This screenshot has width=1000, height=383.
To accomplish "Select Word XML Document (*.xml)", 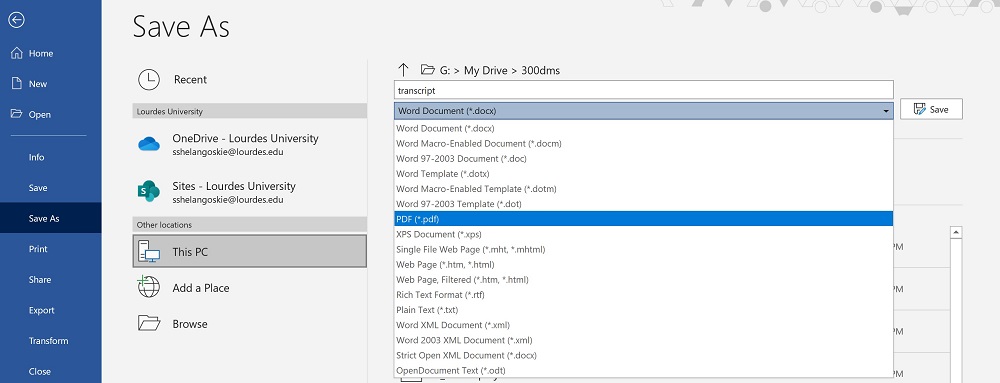I will pyautogui.click(x=643, y=325).
